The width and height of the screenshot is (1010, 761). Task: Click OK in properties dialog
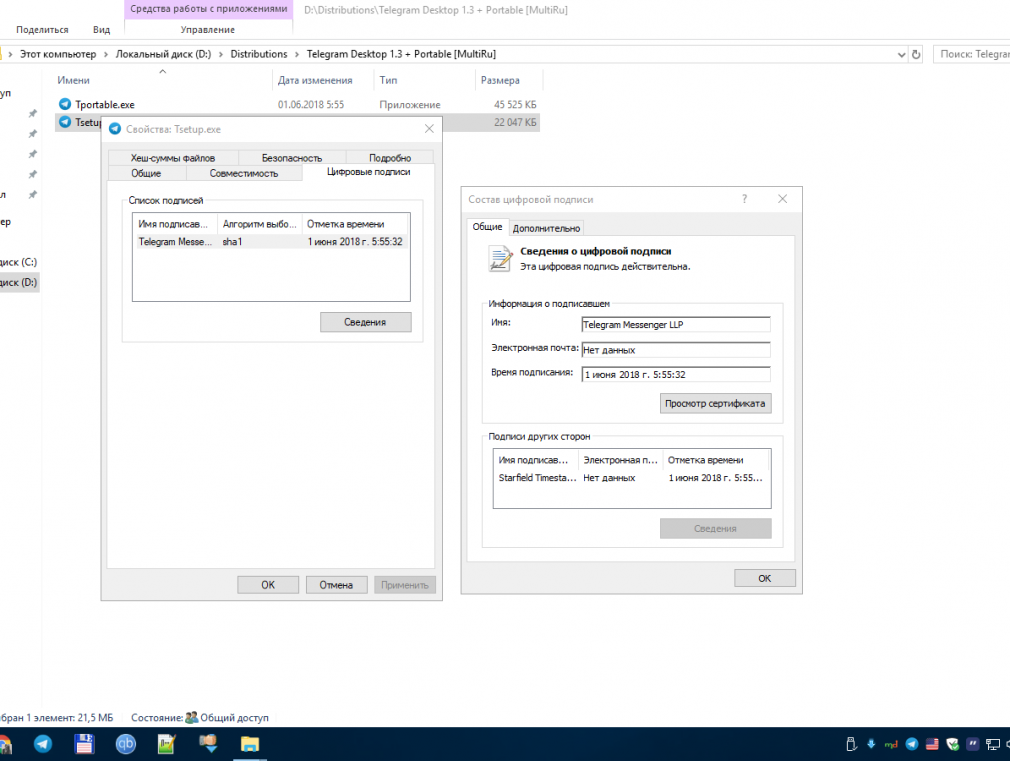(x=268, y=584)
